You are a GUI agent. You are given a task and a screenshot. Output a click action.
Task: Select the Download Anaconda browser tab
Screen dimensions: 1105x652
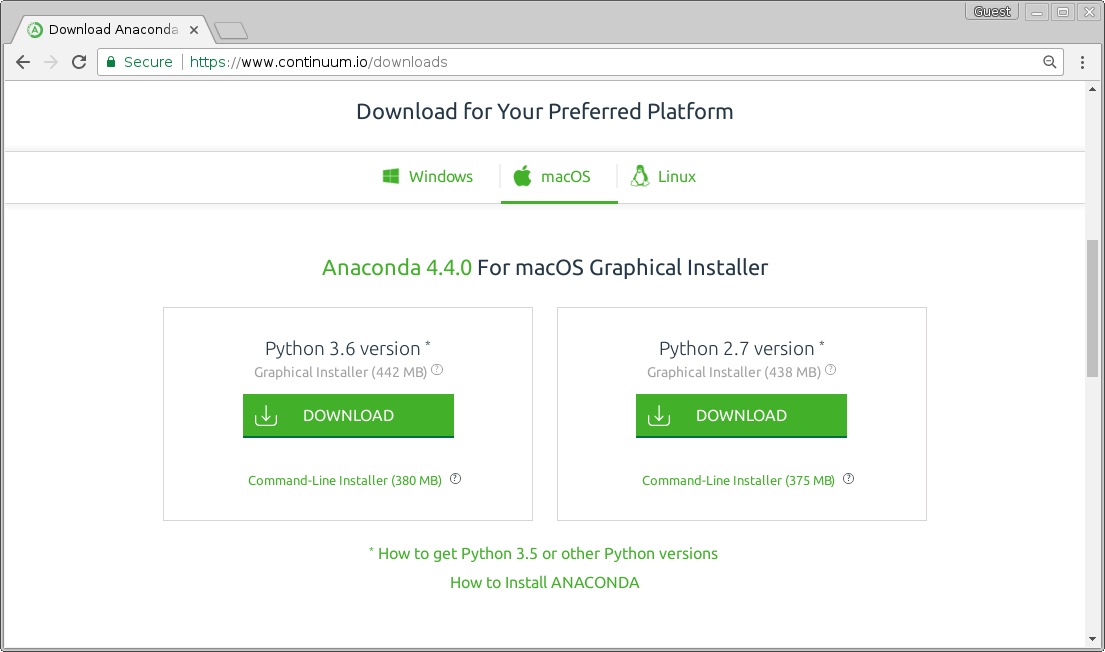[x=110, y=29]
